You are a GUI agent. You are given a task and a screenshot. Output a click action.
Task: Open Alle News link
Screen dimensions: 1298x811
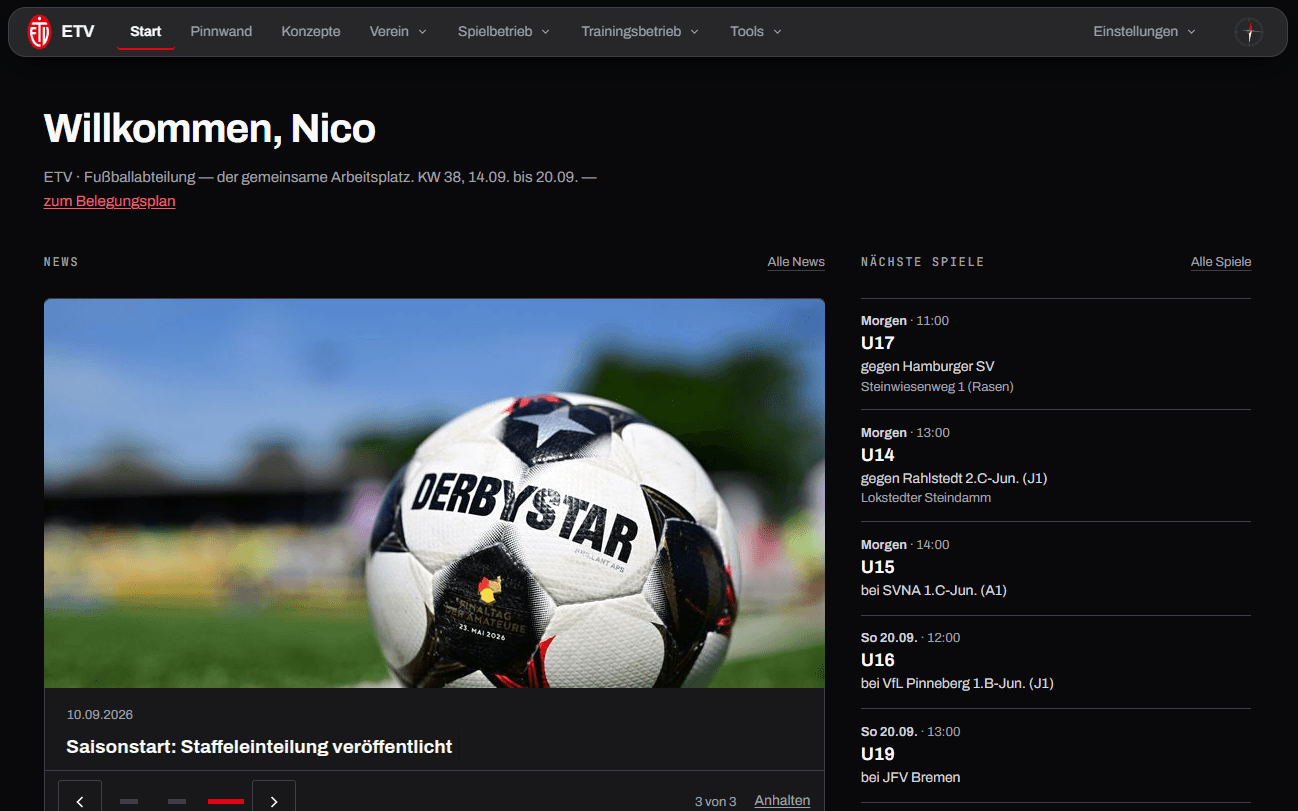coord(796,262)
